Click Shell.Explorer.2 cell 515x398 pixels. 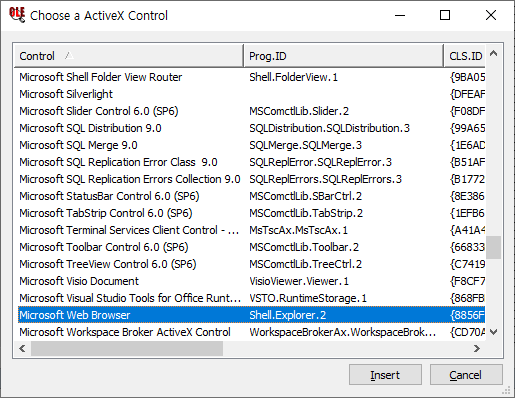[288, 315]
